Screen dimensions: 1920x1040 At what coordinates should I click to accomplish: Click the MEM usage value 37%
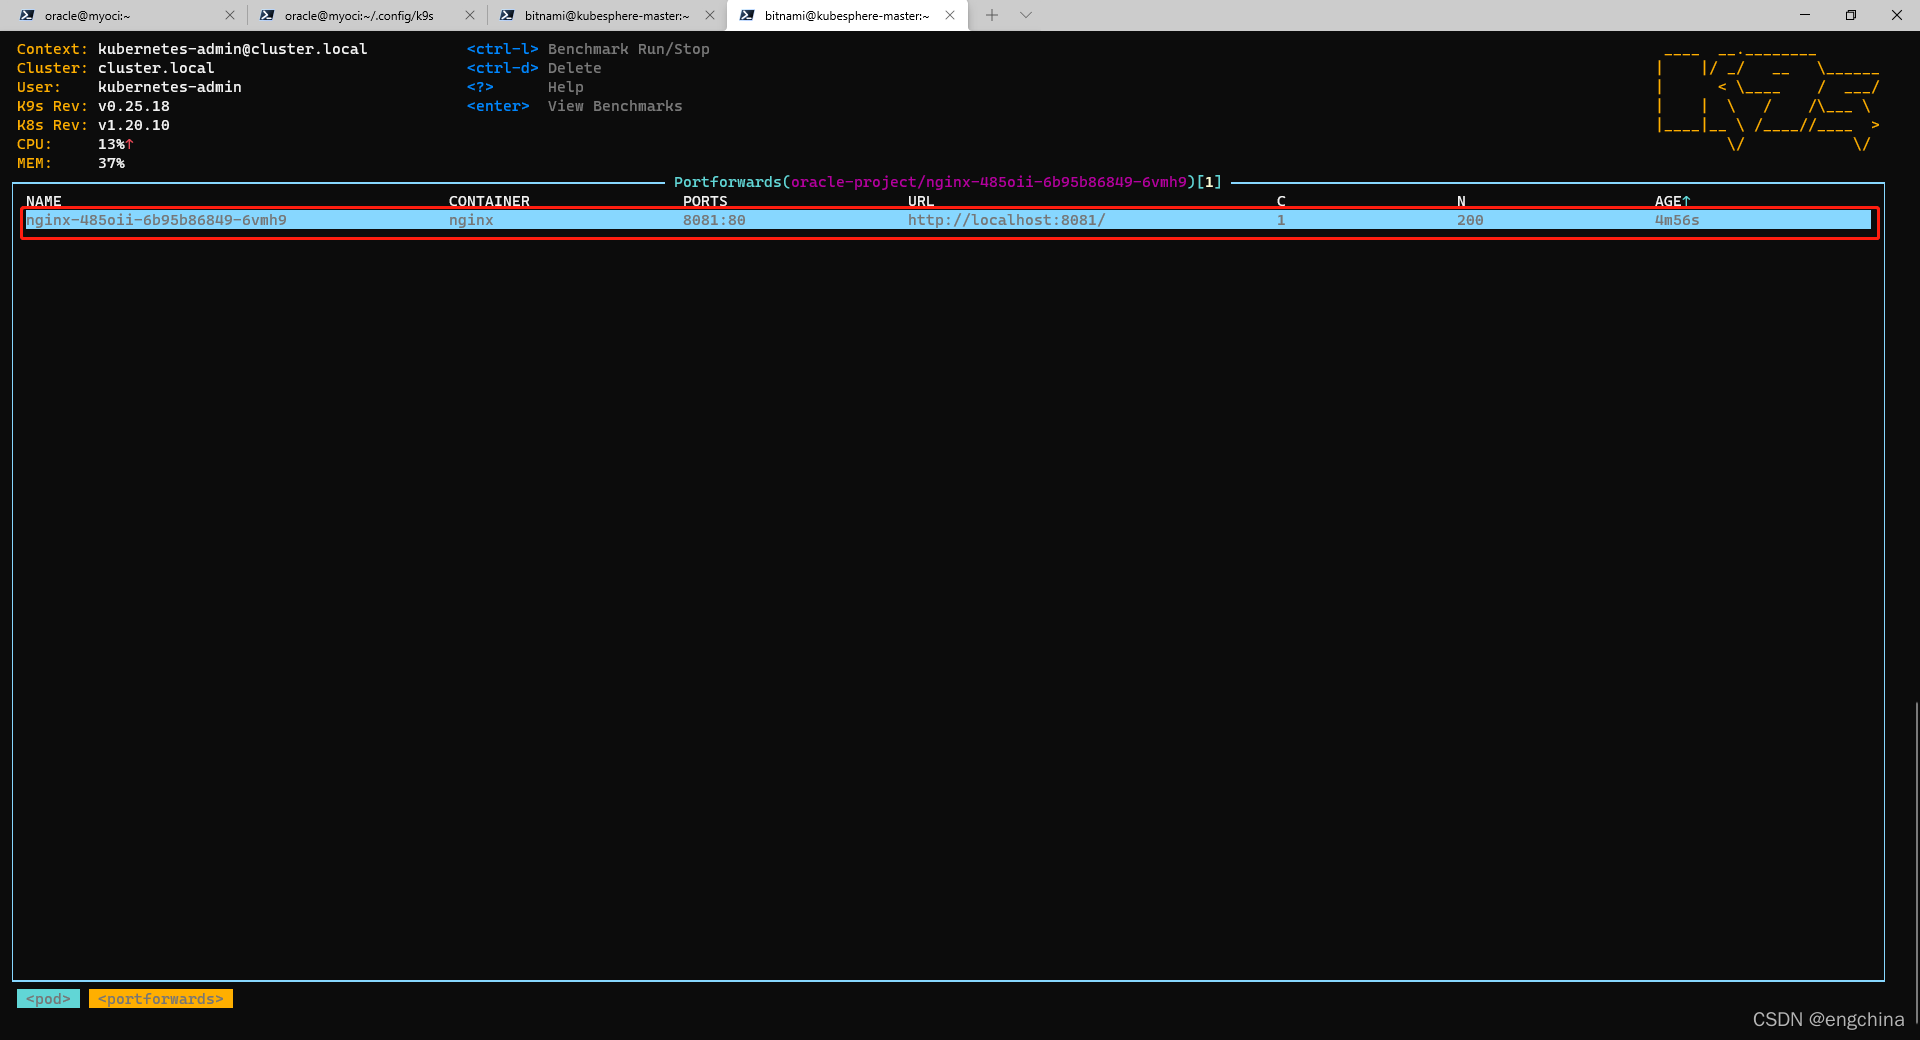[x=111, y=163]
